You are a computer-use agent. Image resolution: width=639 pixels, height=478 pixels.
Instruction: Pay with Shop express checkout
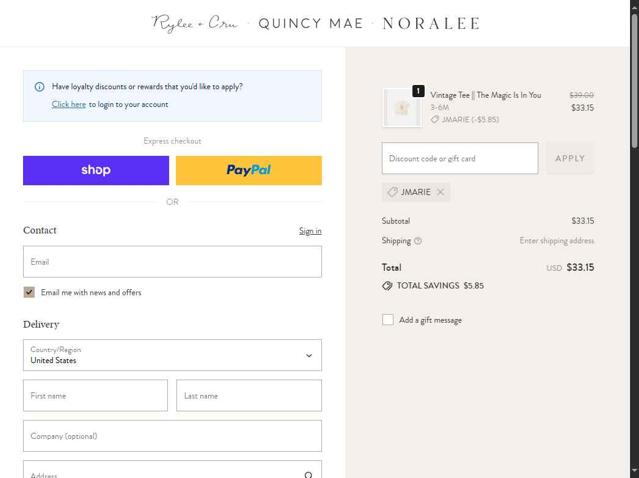click(x=96, y=170)
